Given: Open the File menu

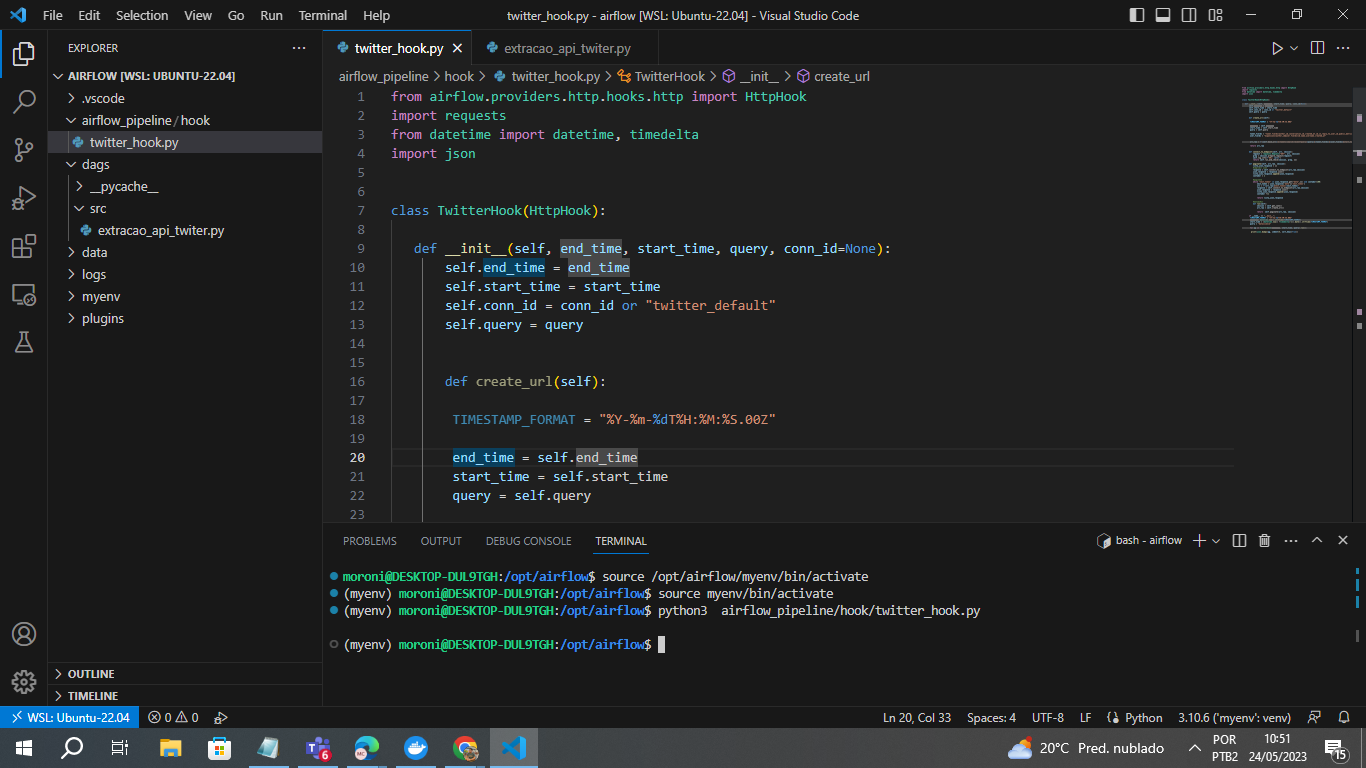Looking at the screenshot, I should [x=53, y=15].
